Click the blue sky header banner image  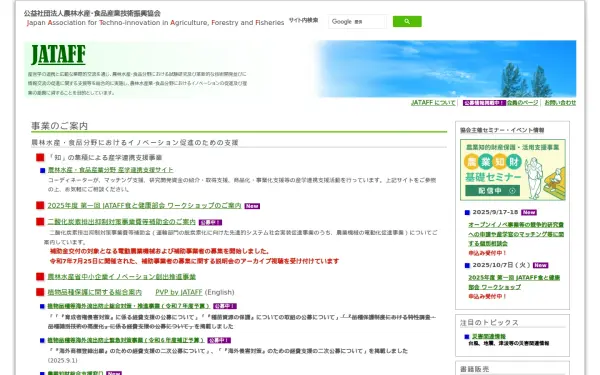pyautogui.click(x=446, y=69)
